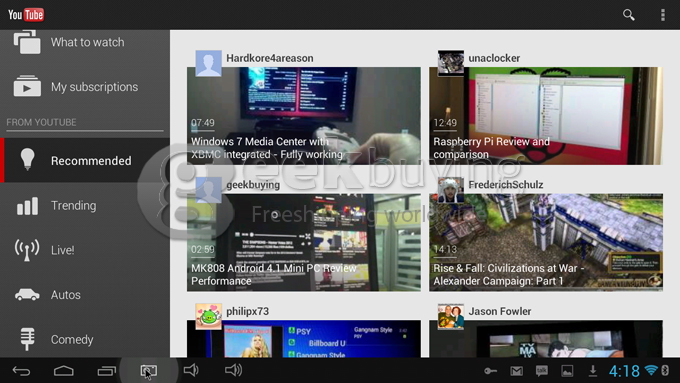Open the three-dot overflow menu

point(663,15)
